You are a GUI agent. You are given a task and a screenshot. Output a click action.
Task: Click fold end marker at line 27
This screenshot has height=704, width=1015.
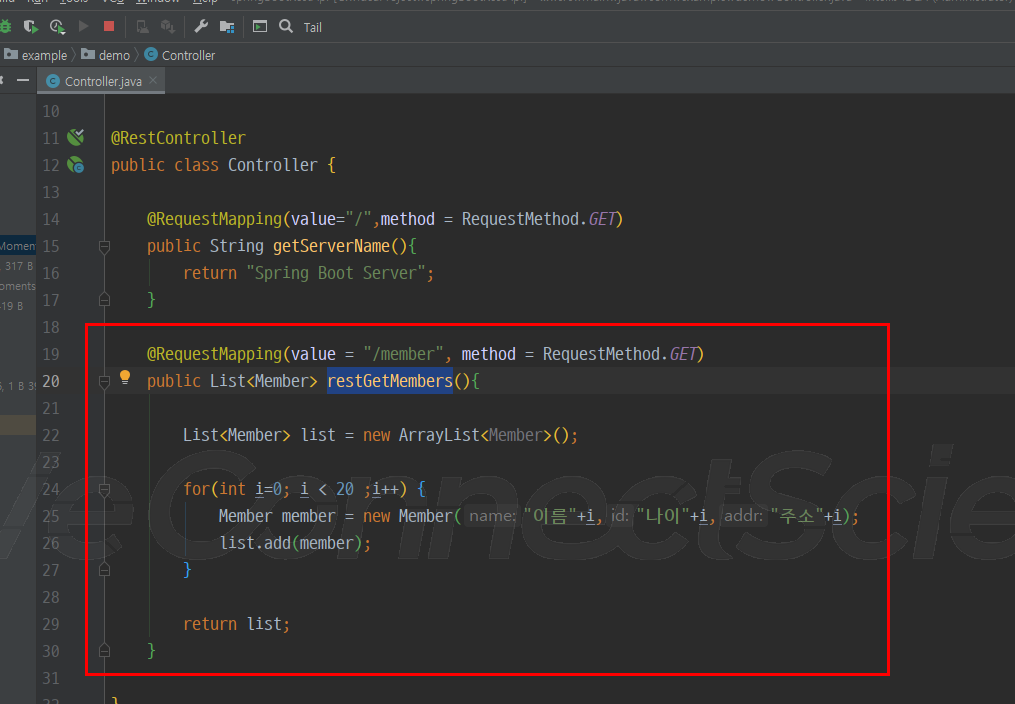104,570
